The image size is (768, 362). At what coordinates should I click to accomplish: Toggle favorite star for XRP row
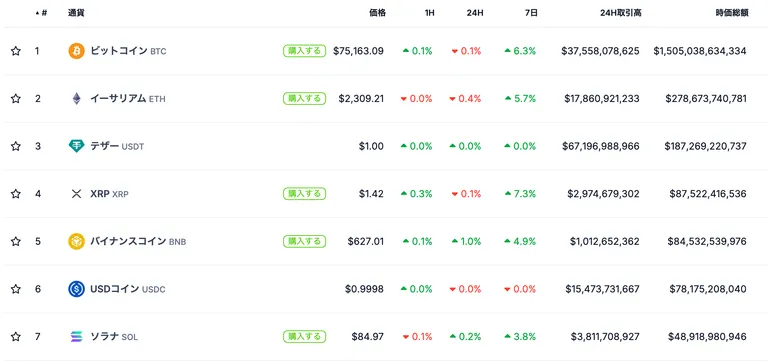(x=16, y=194)
